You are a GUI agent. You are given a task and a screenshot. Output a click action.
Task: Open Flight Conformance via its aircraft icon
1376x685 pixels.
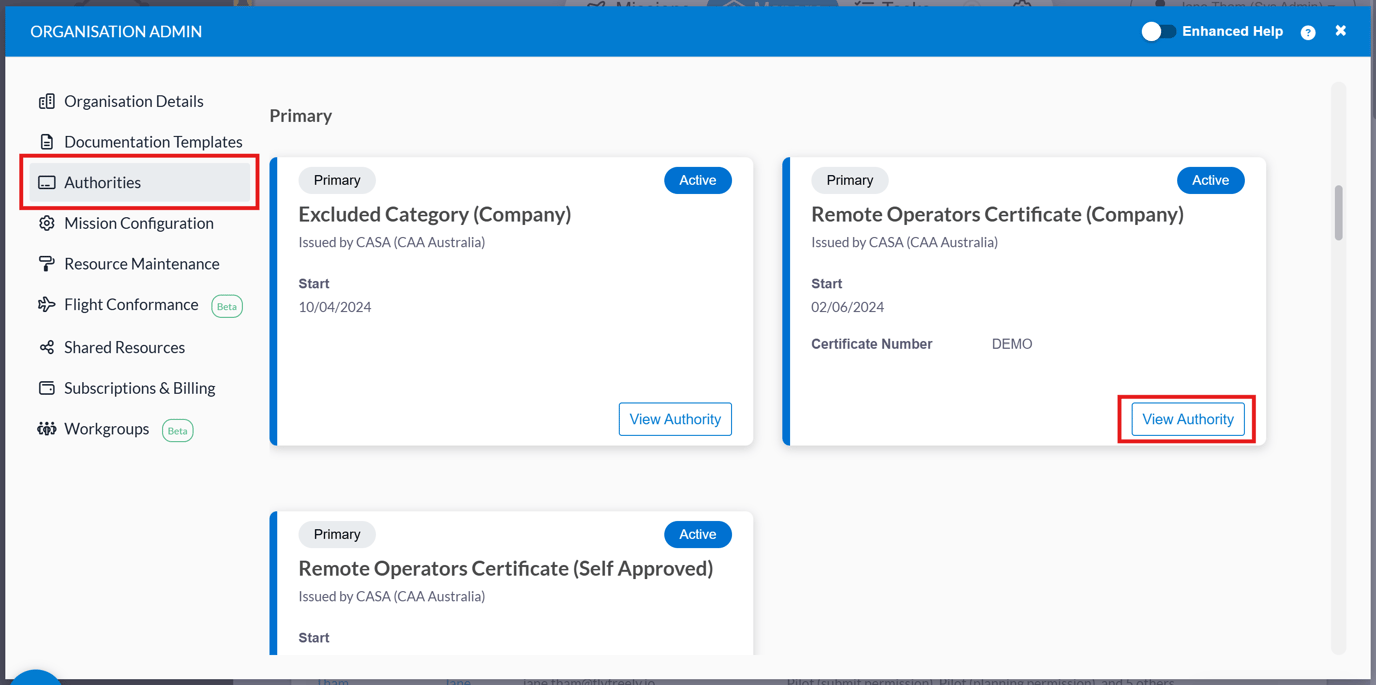46,304
